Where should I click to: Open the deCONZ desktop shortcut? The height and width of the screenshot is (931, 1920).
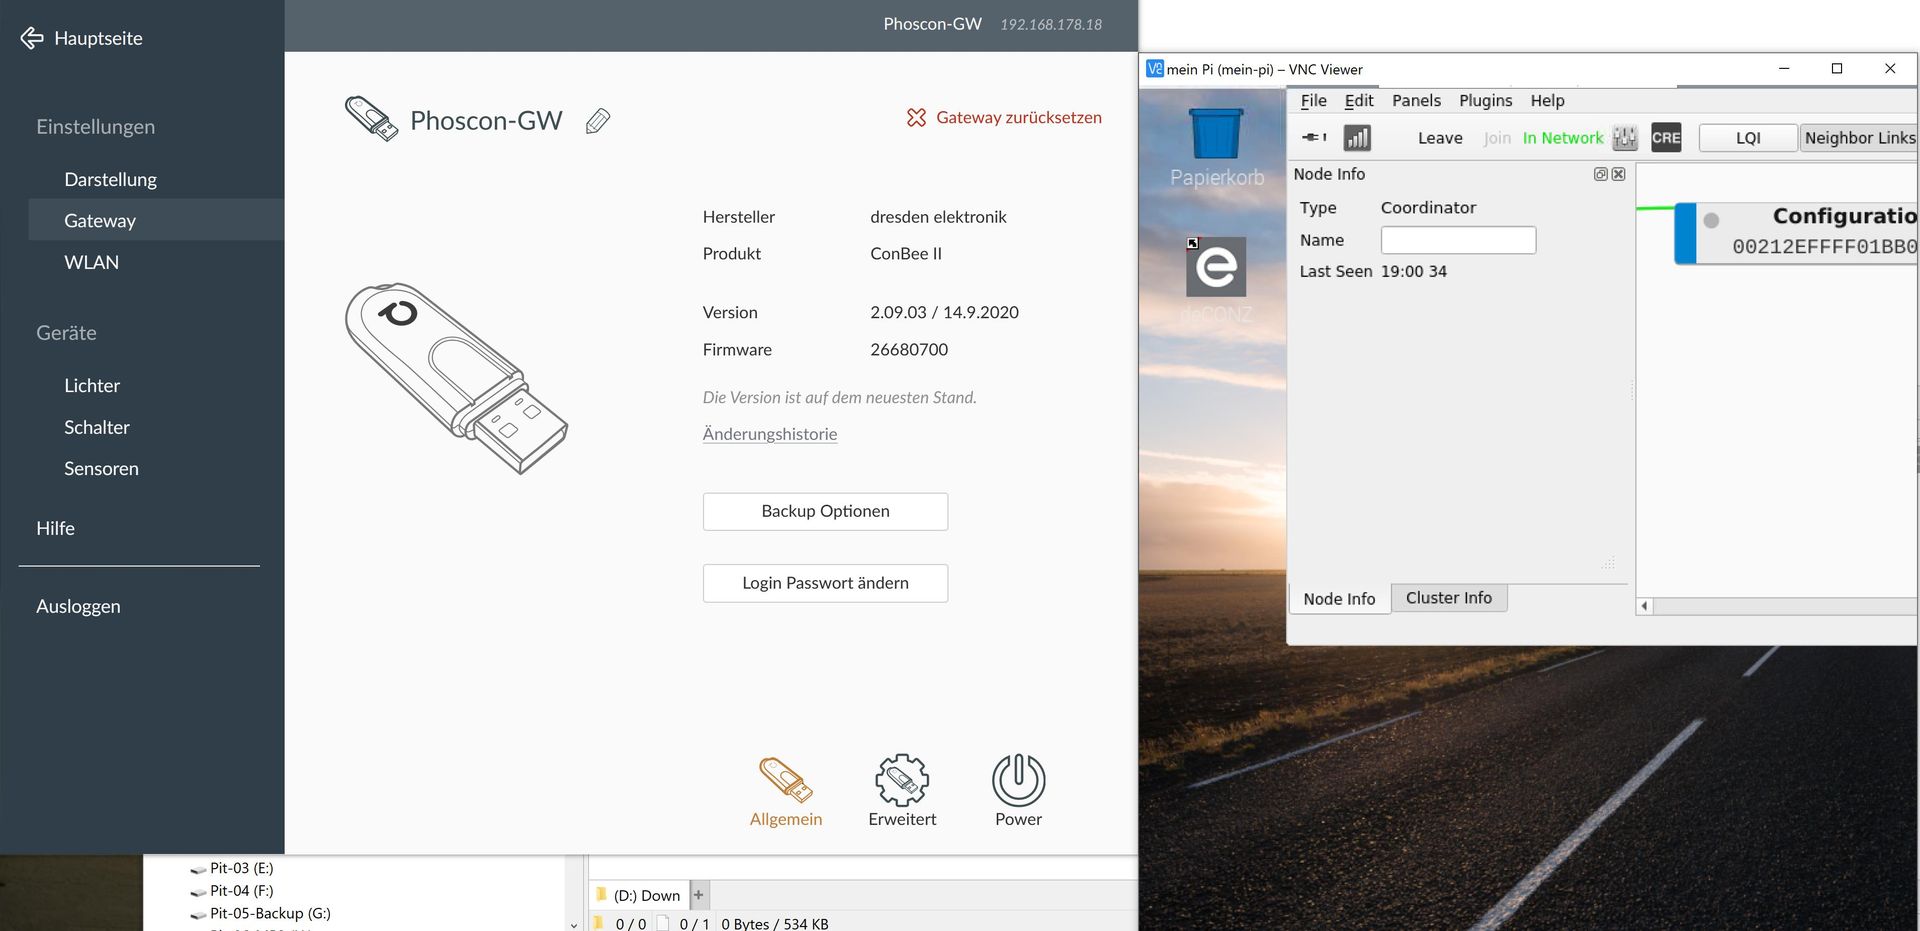(x=1216, y=267)
